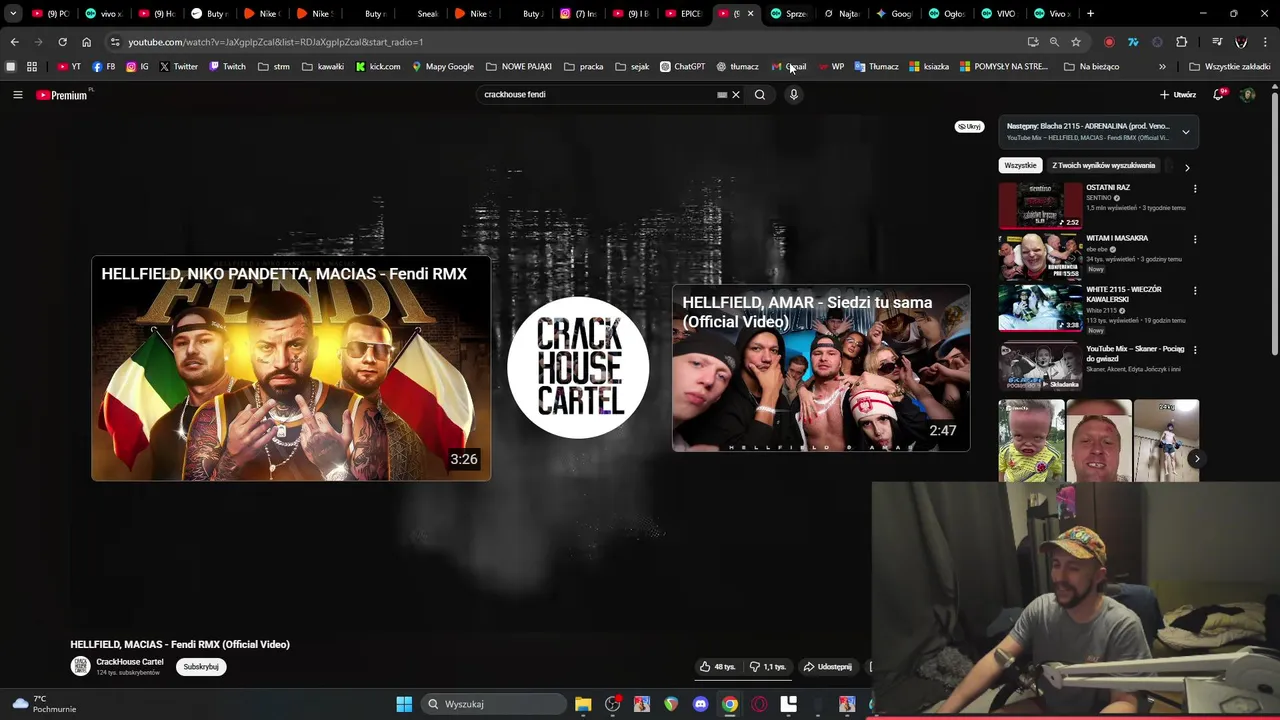Select the Wszystkie filter chip
This screenshot has height=720, width=1280.
pyautogui.click(x=1020, y=166)
